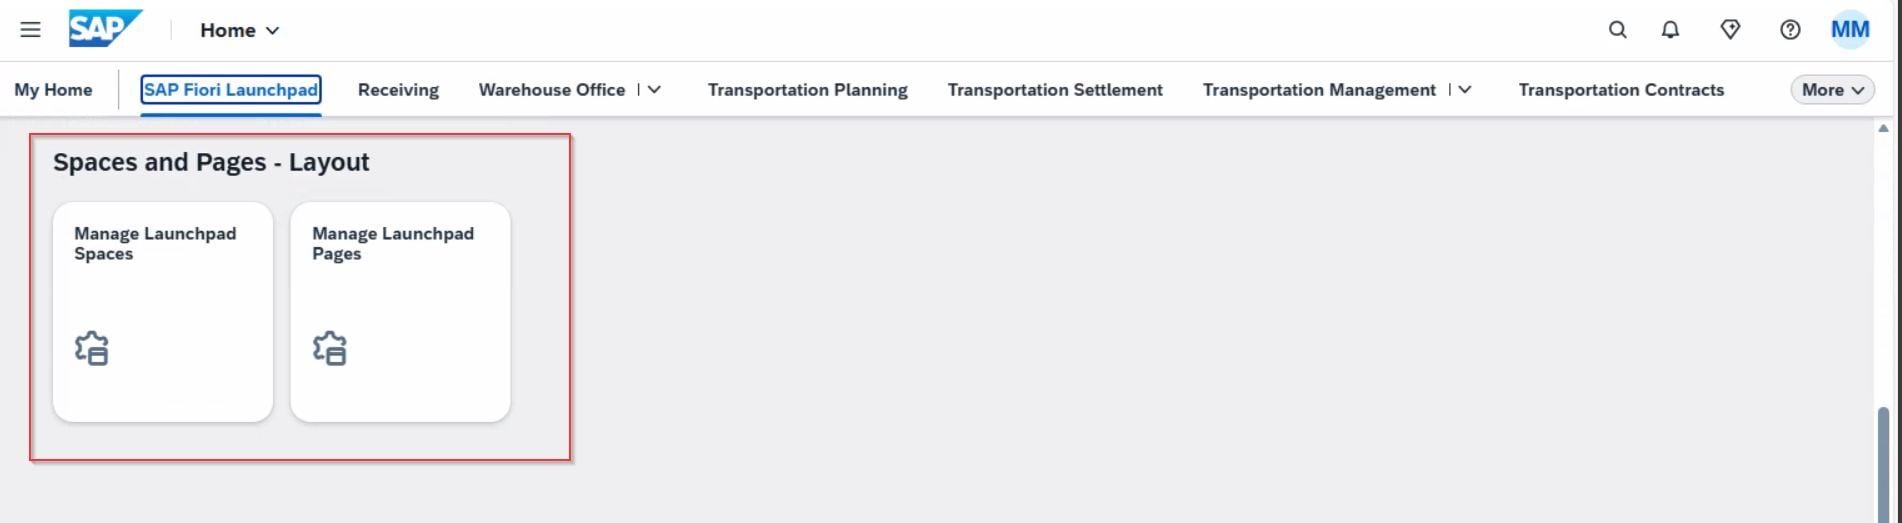Click the Manage Launchpad Spaces tile icon
The width and height of the screenshot is (1902, 523).
tap(92, 348)
